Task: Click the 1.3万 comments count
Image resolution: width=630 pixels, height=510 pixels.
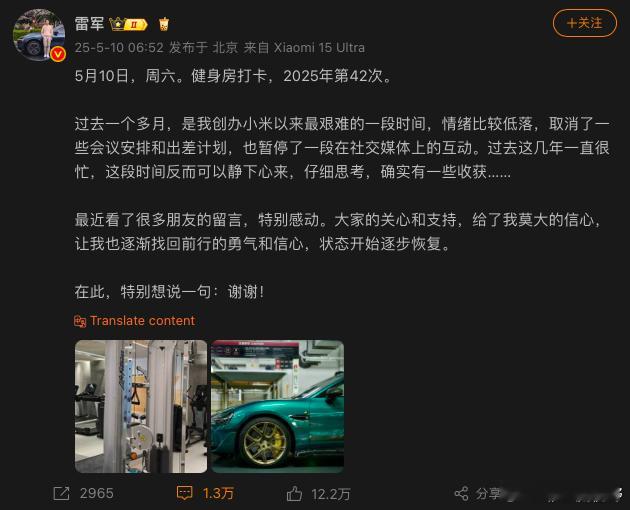Action: click(x=218, y=494)
